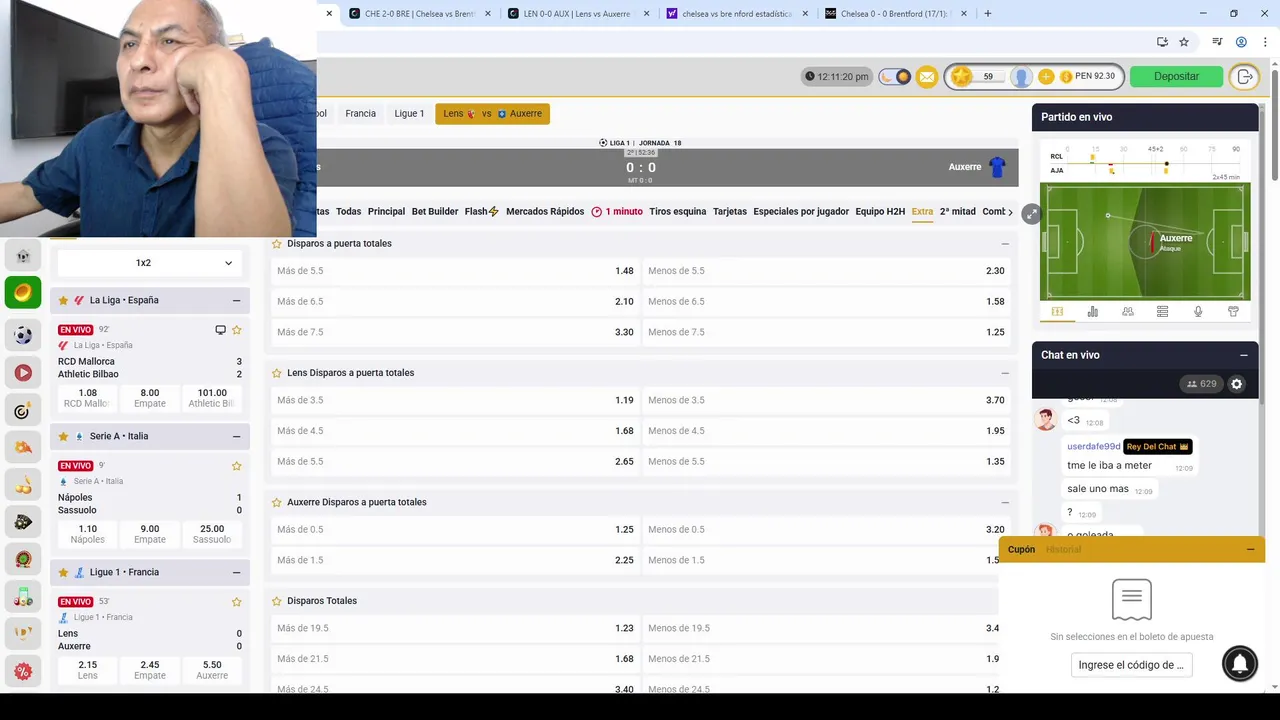The height and width of the screenshot is (720, 1280).
Task: Open the target bullseye sidebar icon
Action: (23, 411)
